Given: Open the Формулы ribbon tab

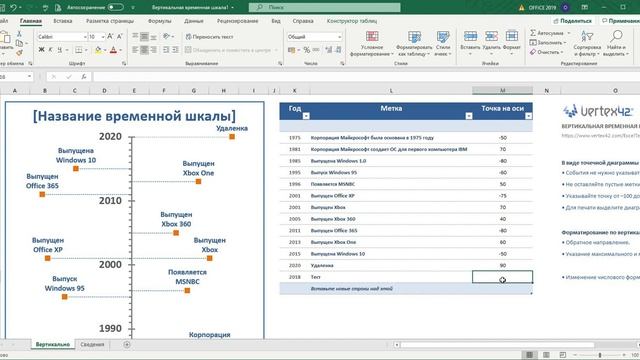Looking at the screenshot, I should click(x=159, y=21).
